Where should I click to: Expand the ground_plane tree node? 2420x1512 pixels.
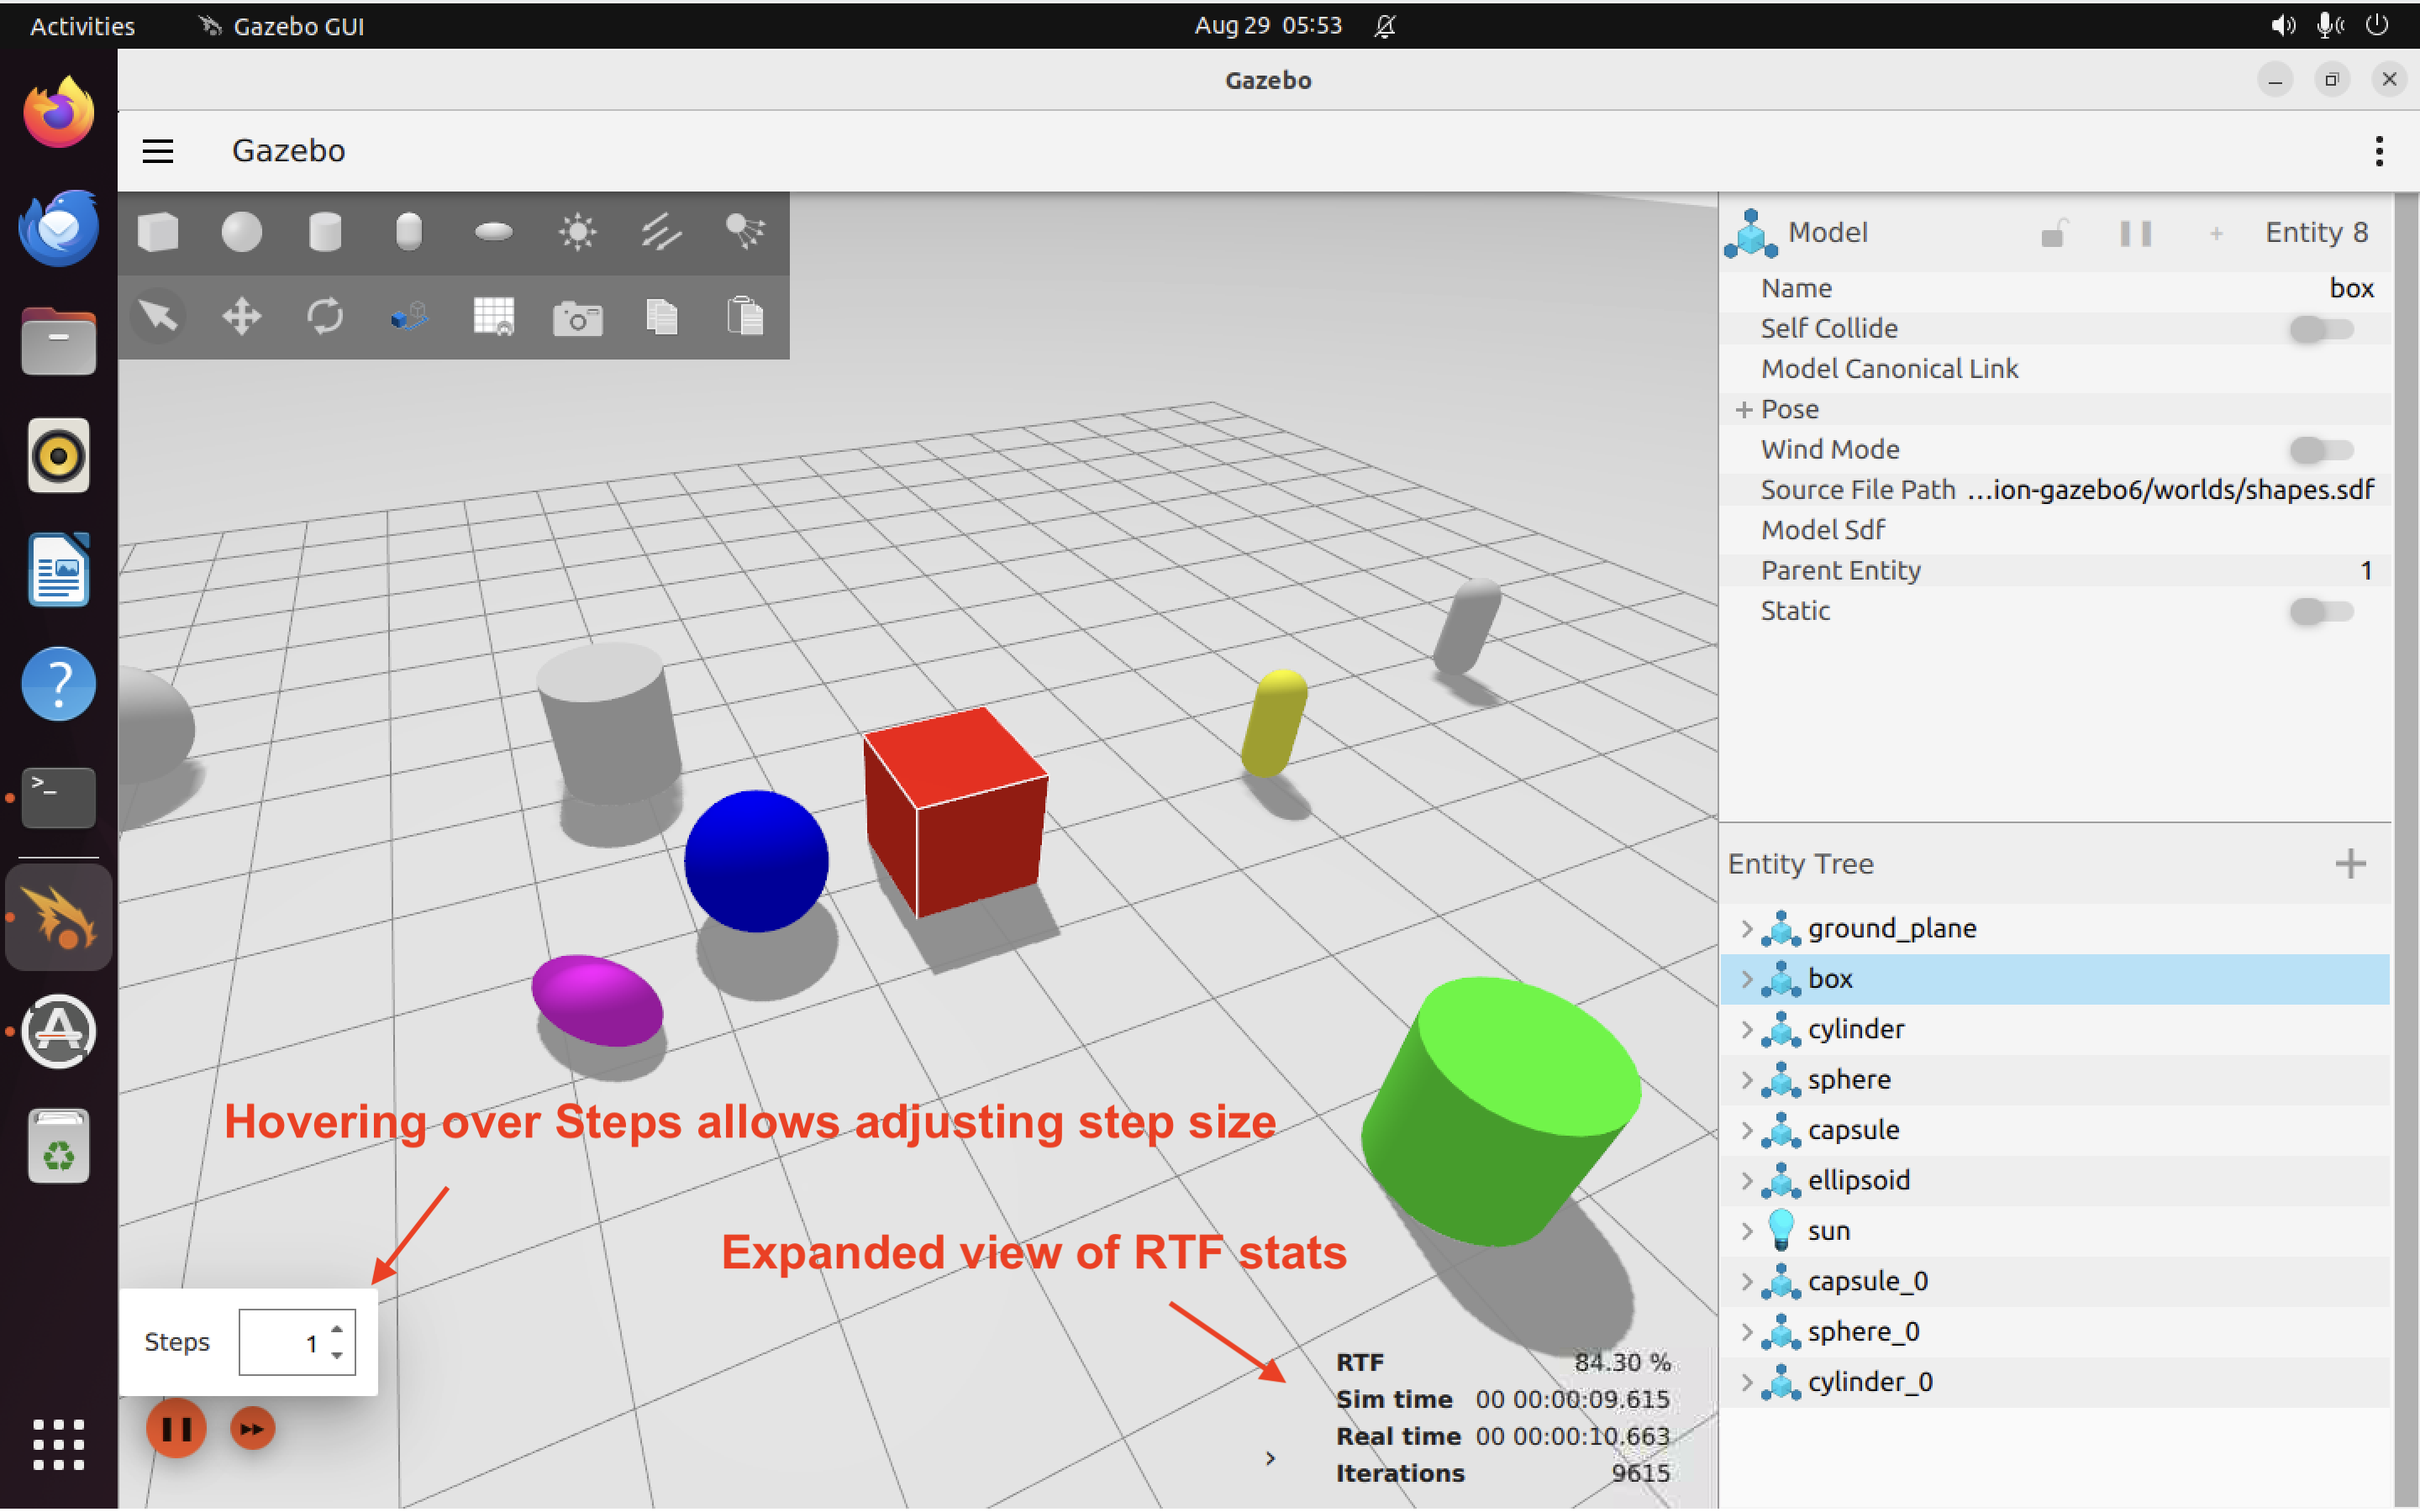point(1746,928)
